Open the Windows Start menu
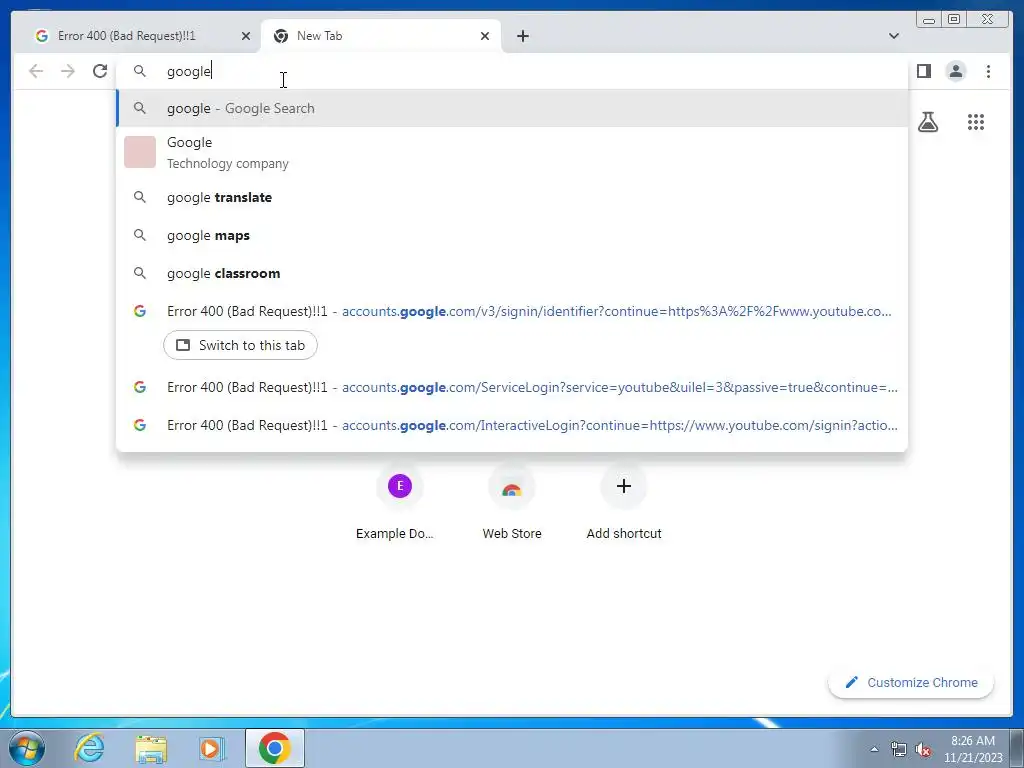1024x768 pixels. pyautogui.click(x=27, y=748)
